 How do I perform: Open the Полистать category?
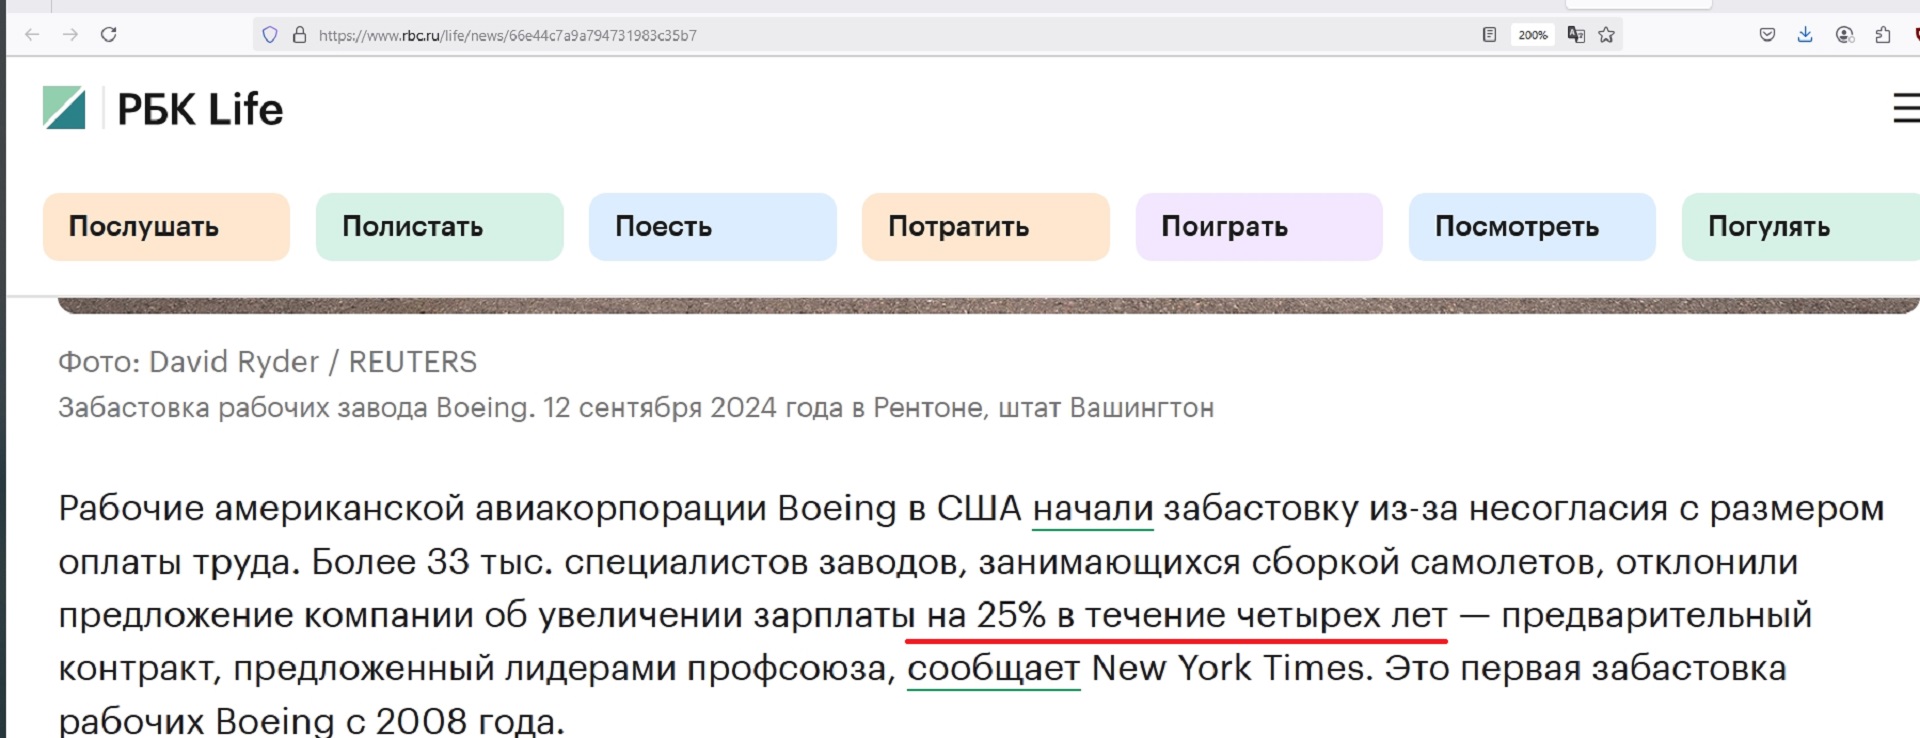(440, 227)
